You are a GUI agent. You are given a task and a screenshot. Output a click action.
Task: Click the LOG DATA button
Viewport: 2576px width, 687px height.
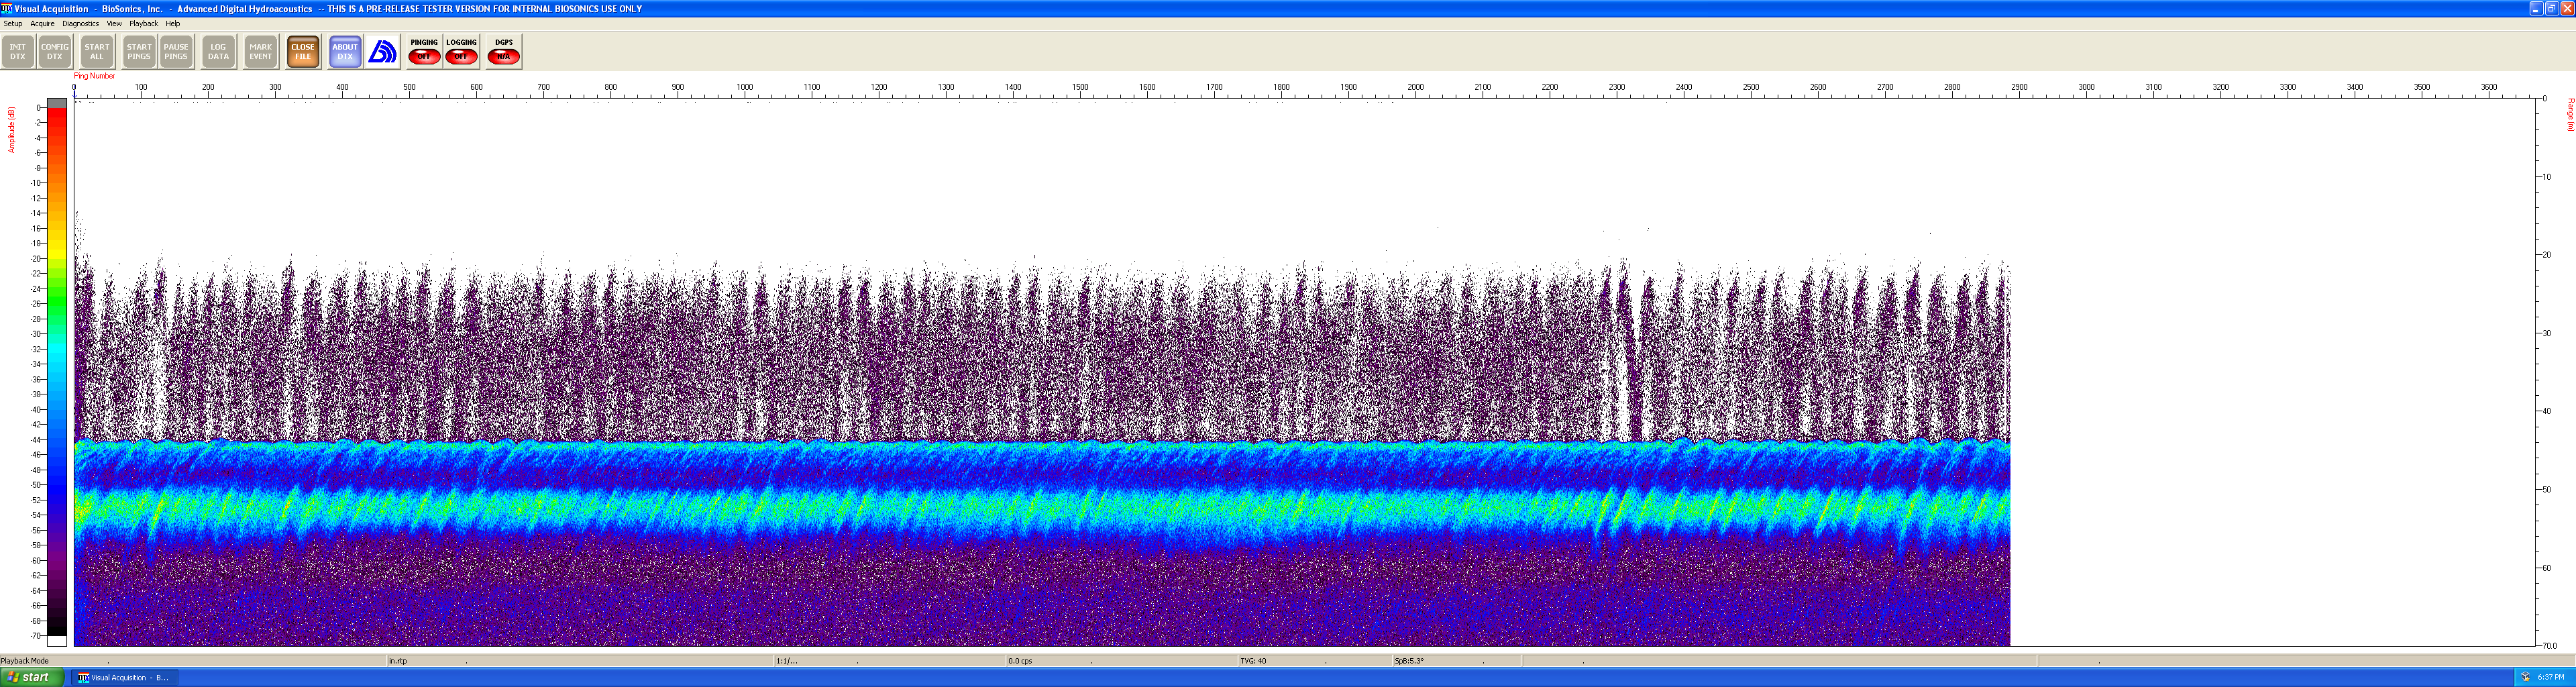coord(218,52)
